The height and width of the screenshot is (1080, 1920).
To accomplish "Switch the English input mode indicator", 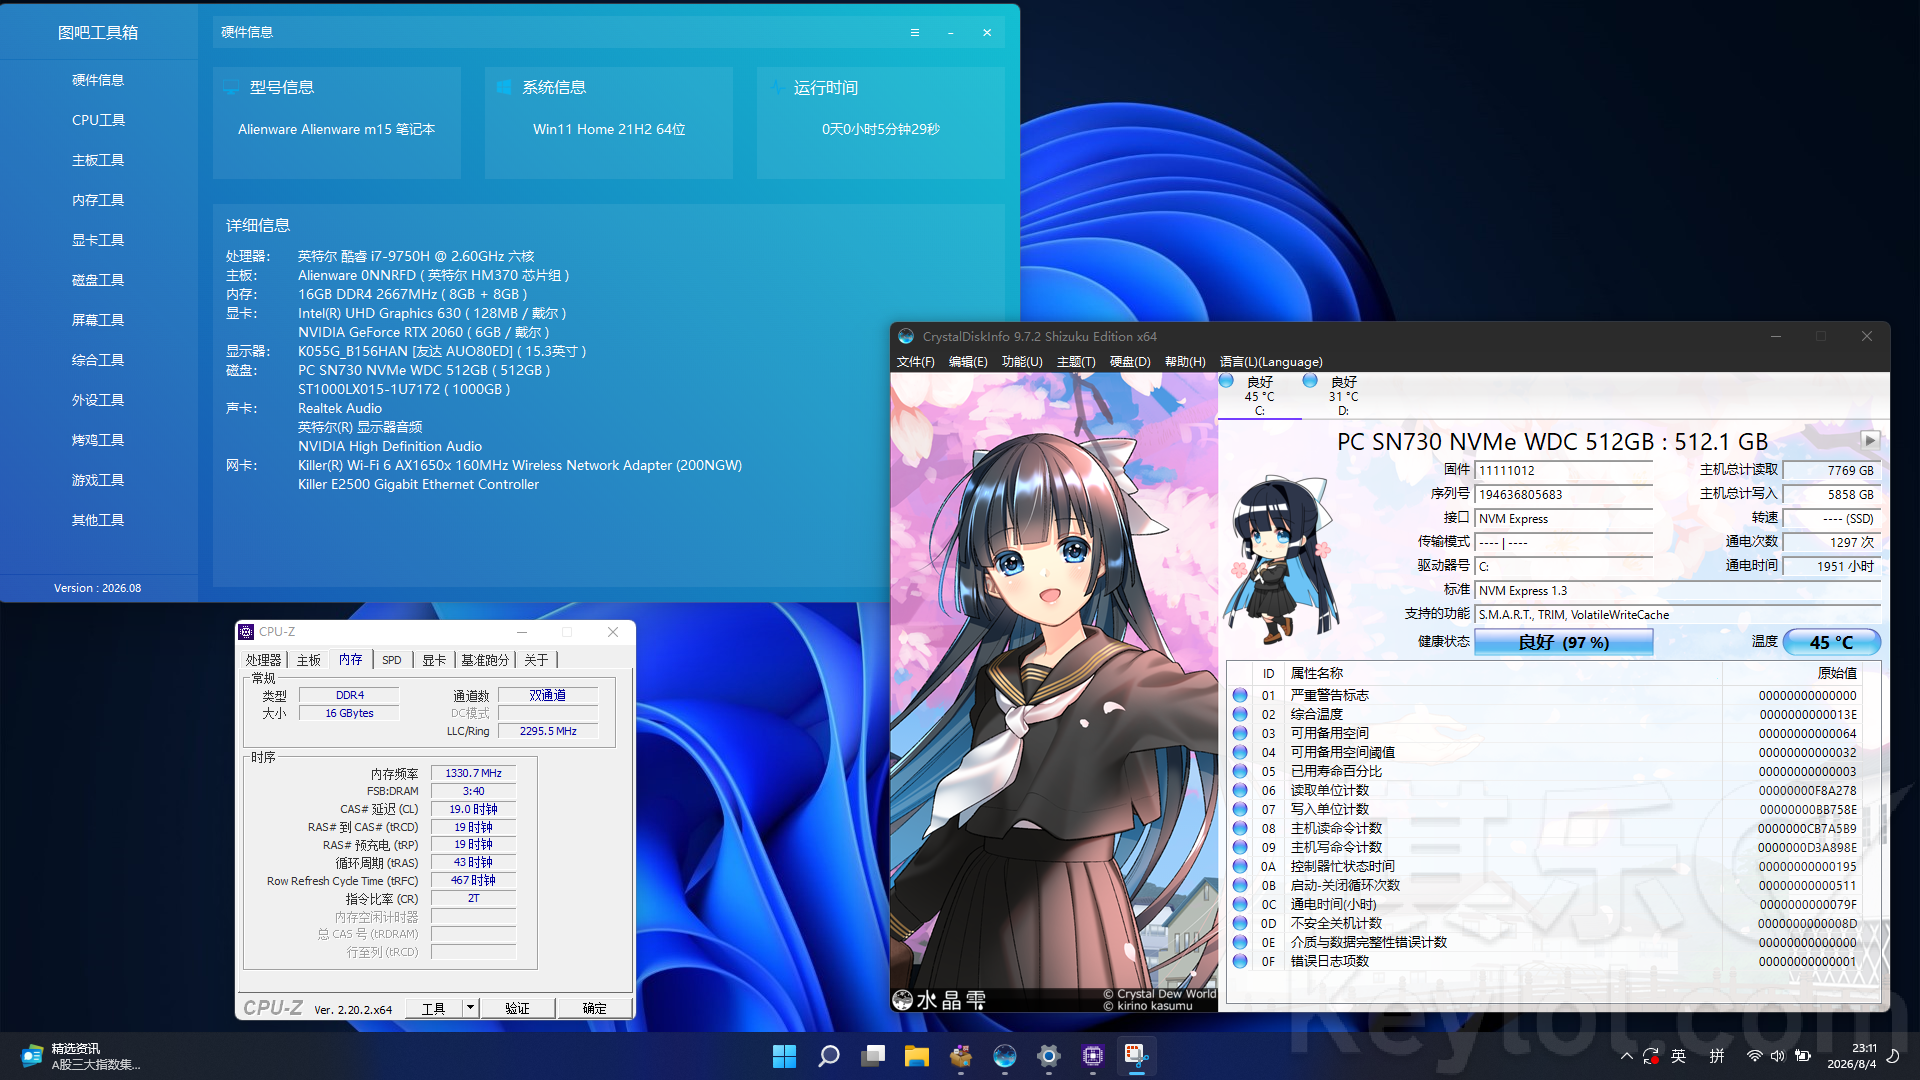I will [1679, 1056].
